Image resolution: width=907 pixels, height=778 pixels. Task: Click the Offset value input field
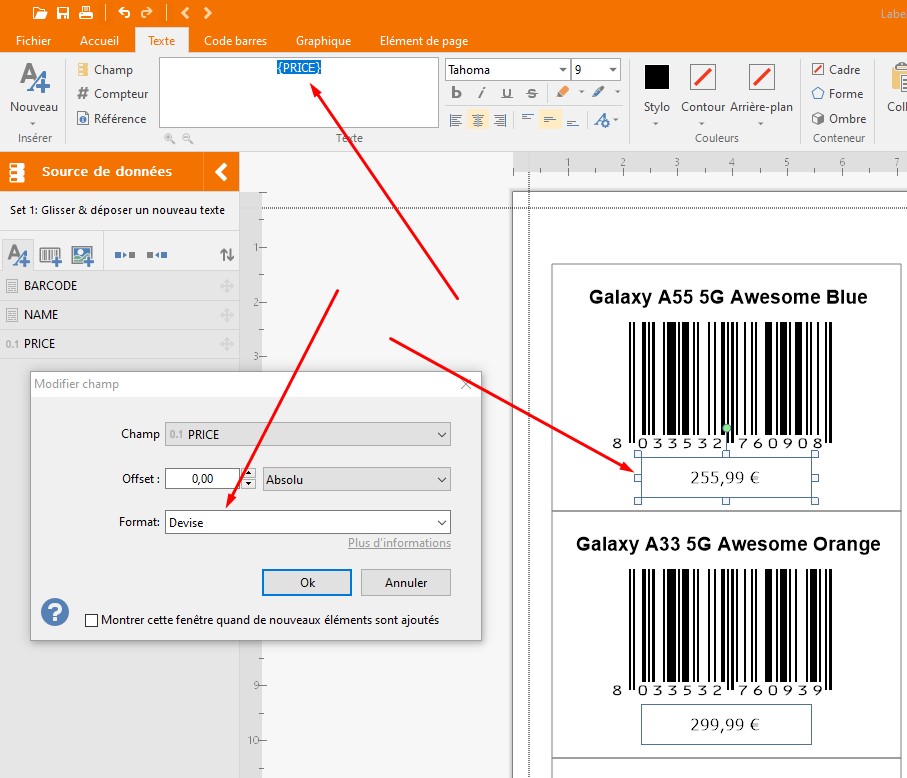pos(202,480)
